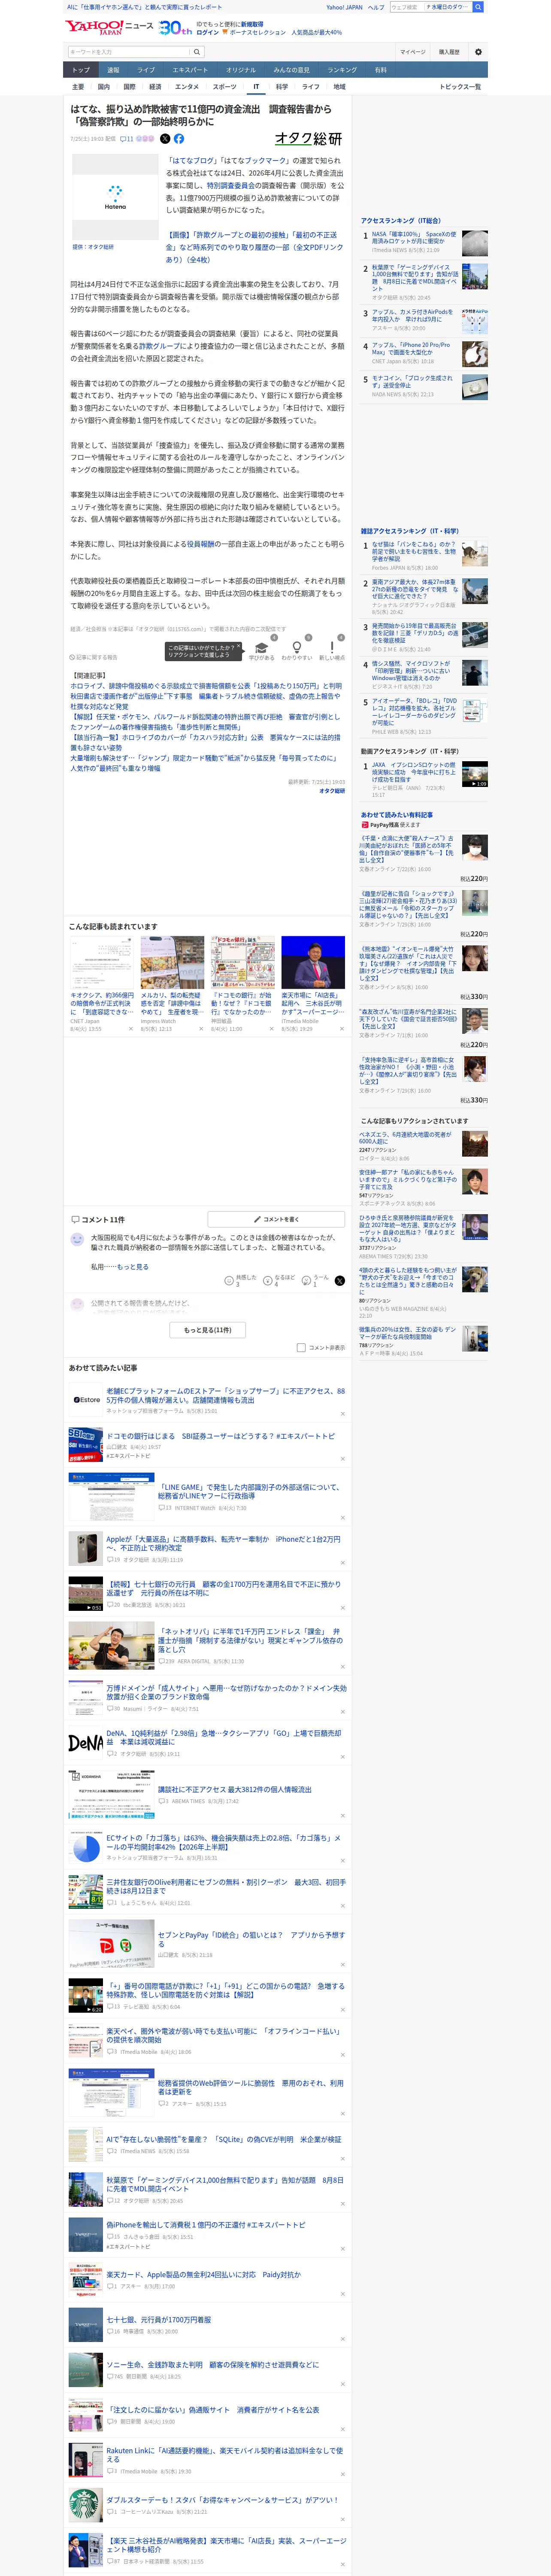
Task: Open the comment count bubble under the headline
Action: (x=127, y=139)
